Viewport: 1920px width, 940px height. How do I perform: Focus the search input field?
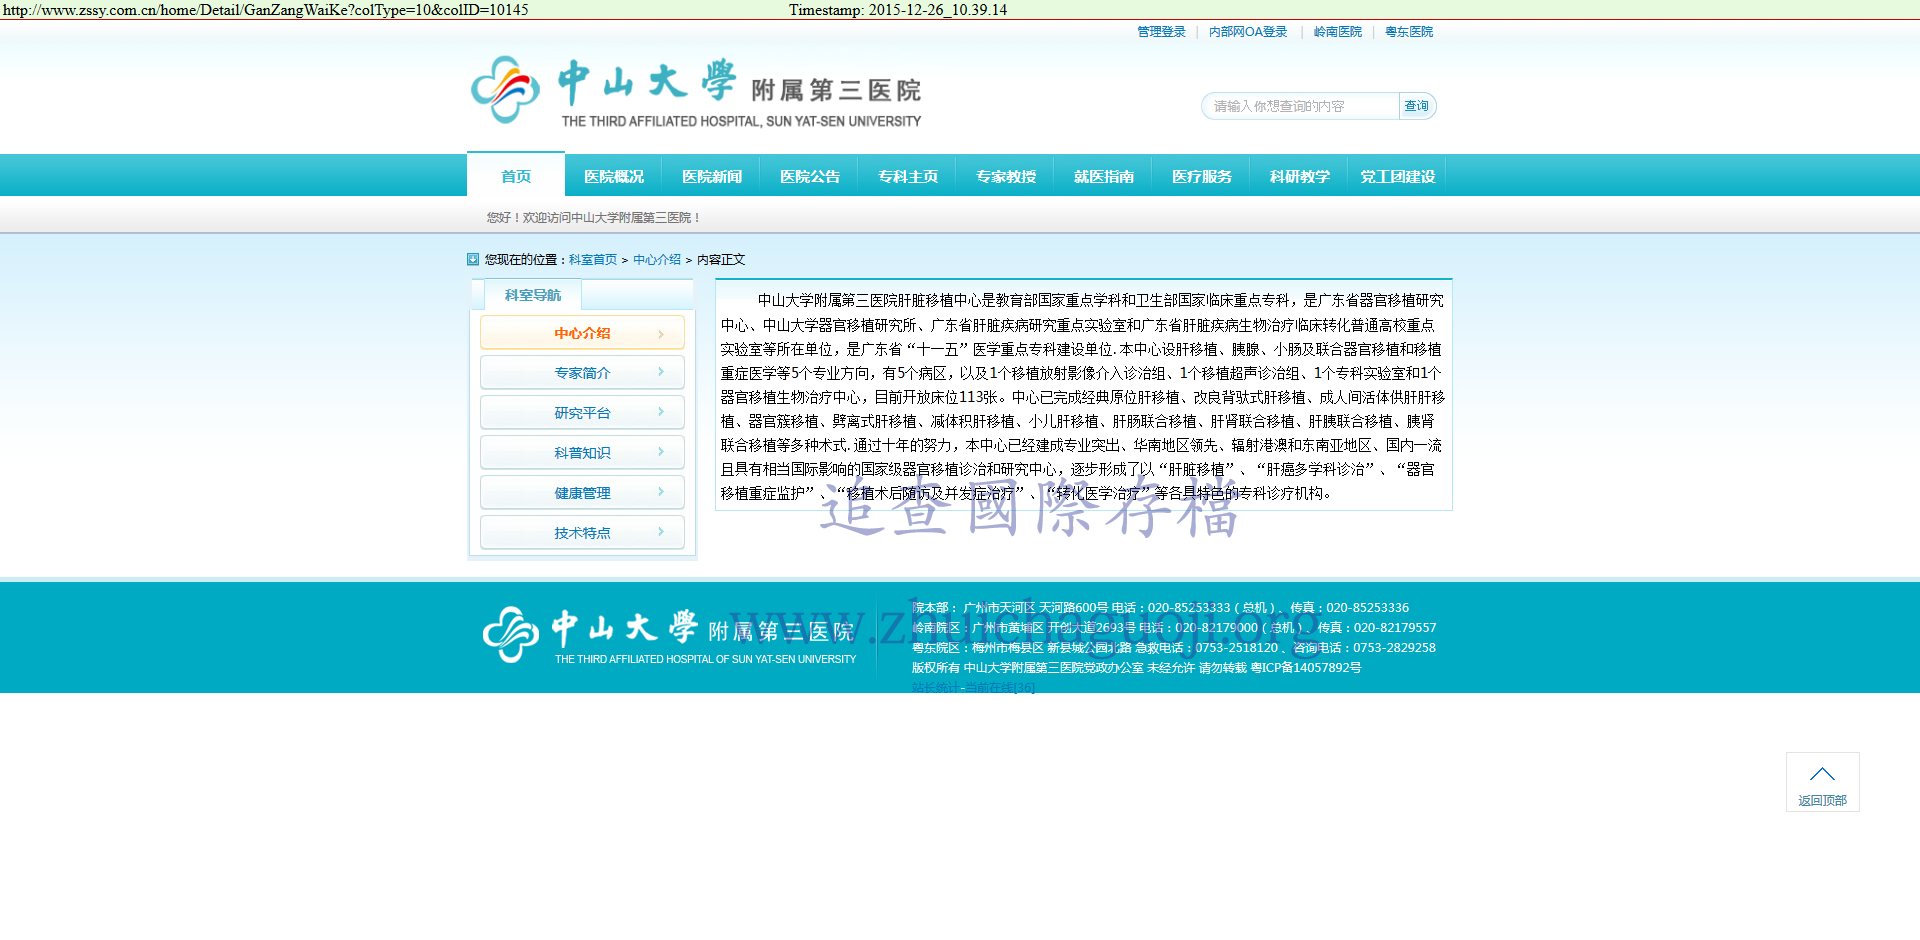(x=1300, y=106)
